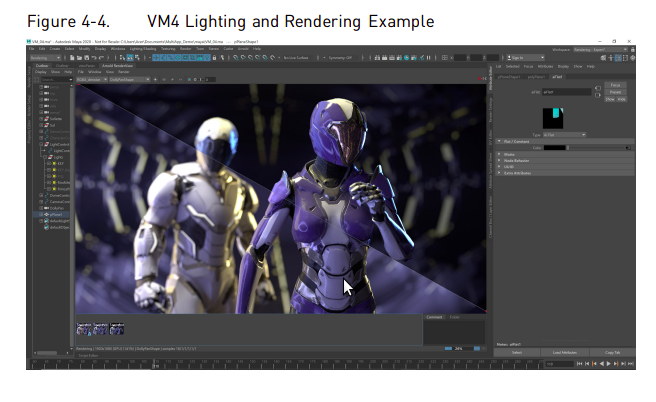
Task: Switch to the pPlaneShape1 tab
Action: click(509, 77)
